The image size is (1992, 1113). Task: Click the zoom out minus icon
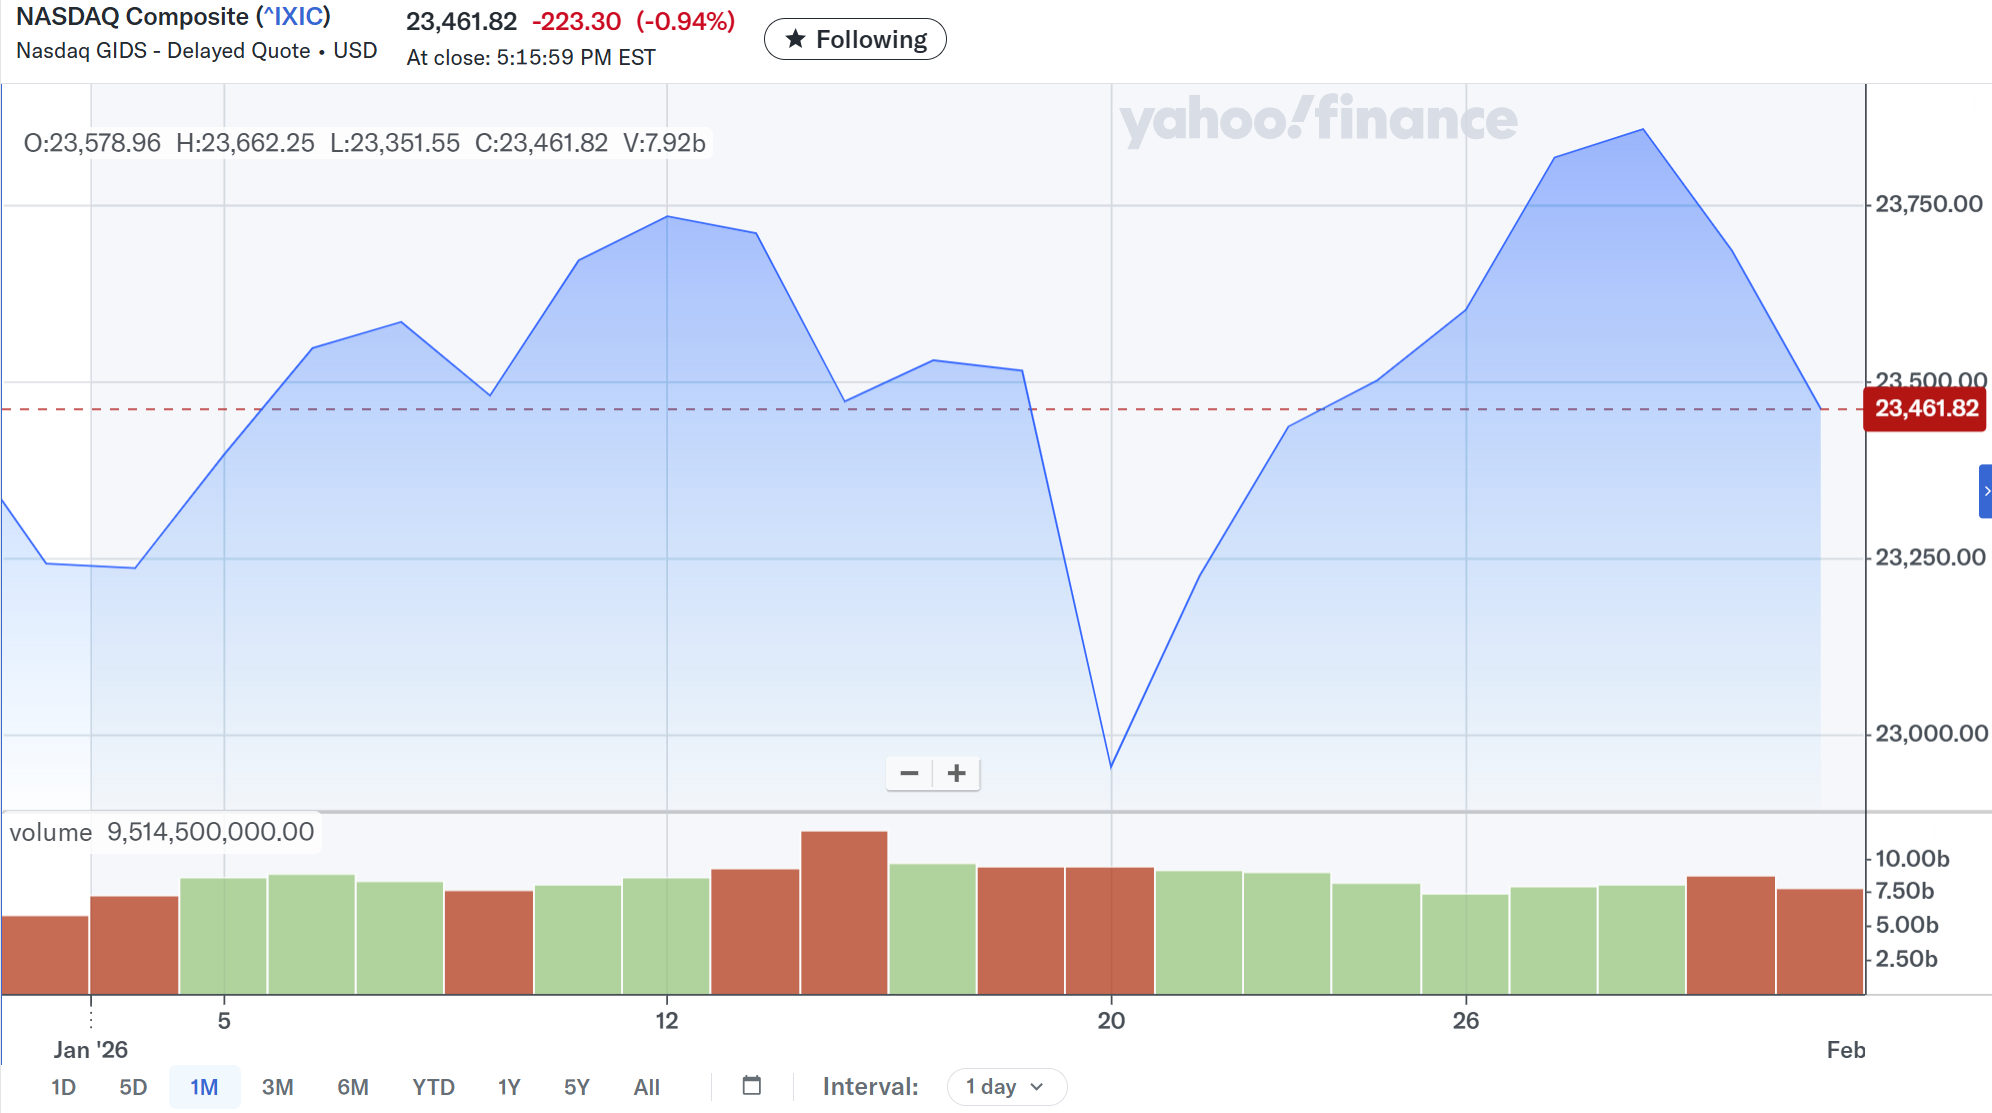pos(909,773)
